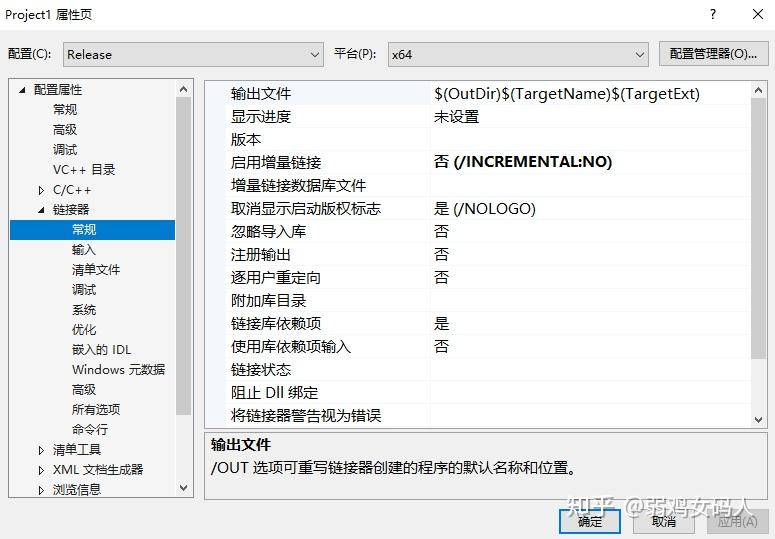Expand the 浏览信息 tree node
775x539 pixels.
(x=42, y=490)
